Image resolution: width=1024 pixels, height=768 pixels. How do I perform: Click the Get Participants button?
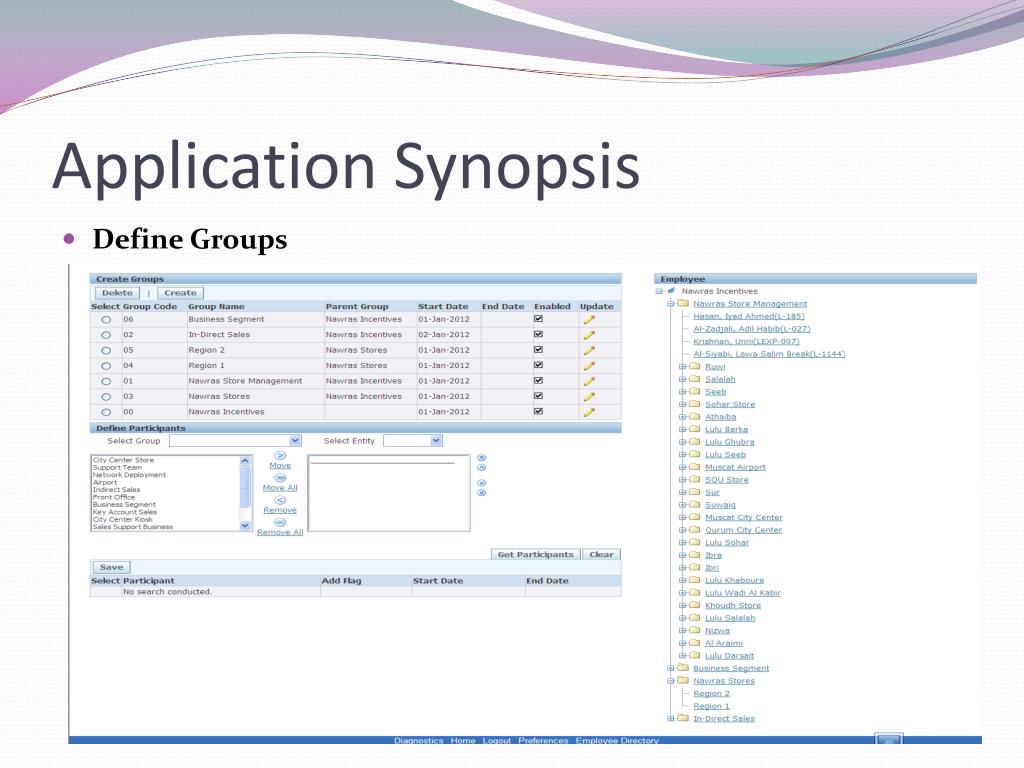536,554
